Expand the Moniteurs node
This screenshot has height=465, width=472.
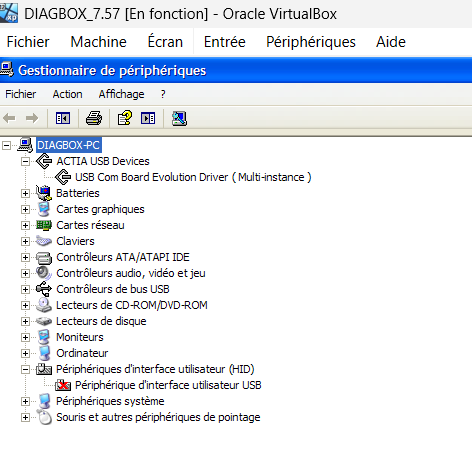(25, 337)
